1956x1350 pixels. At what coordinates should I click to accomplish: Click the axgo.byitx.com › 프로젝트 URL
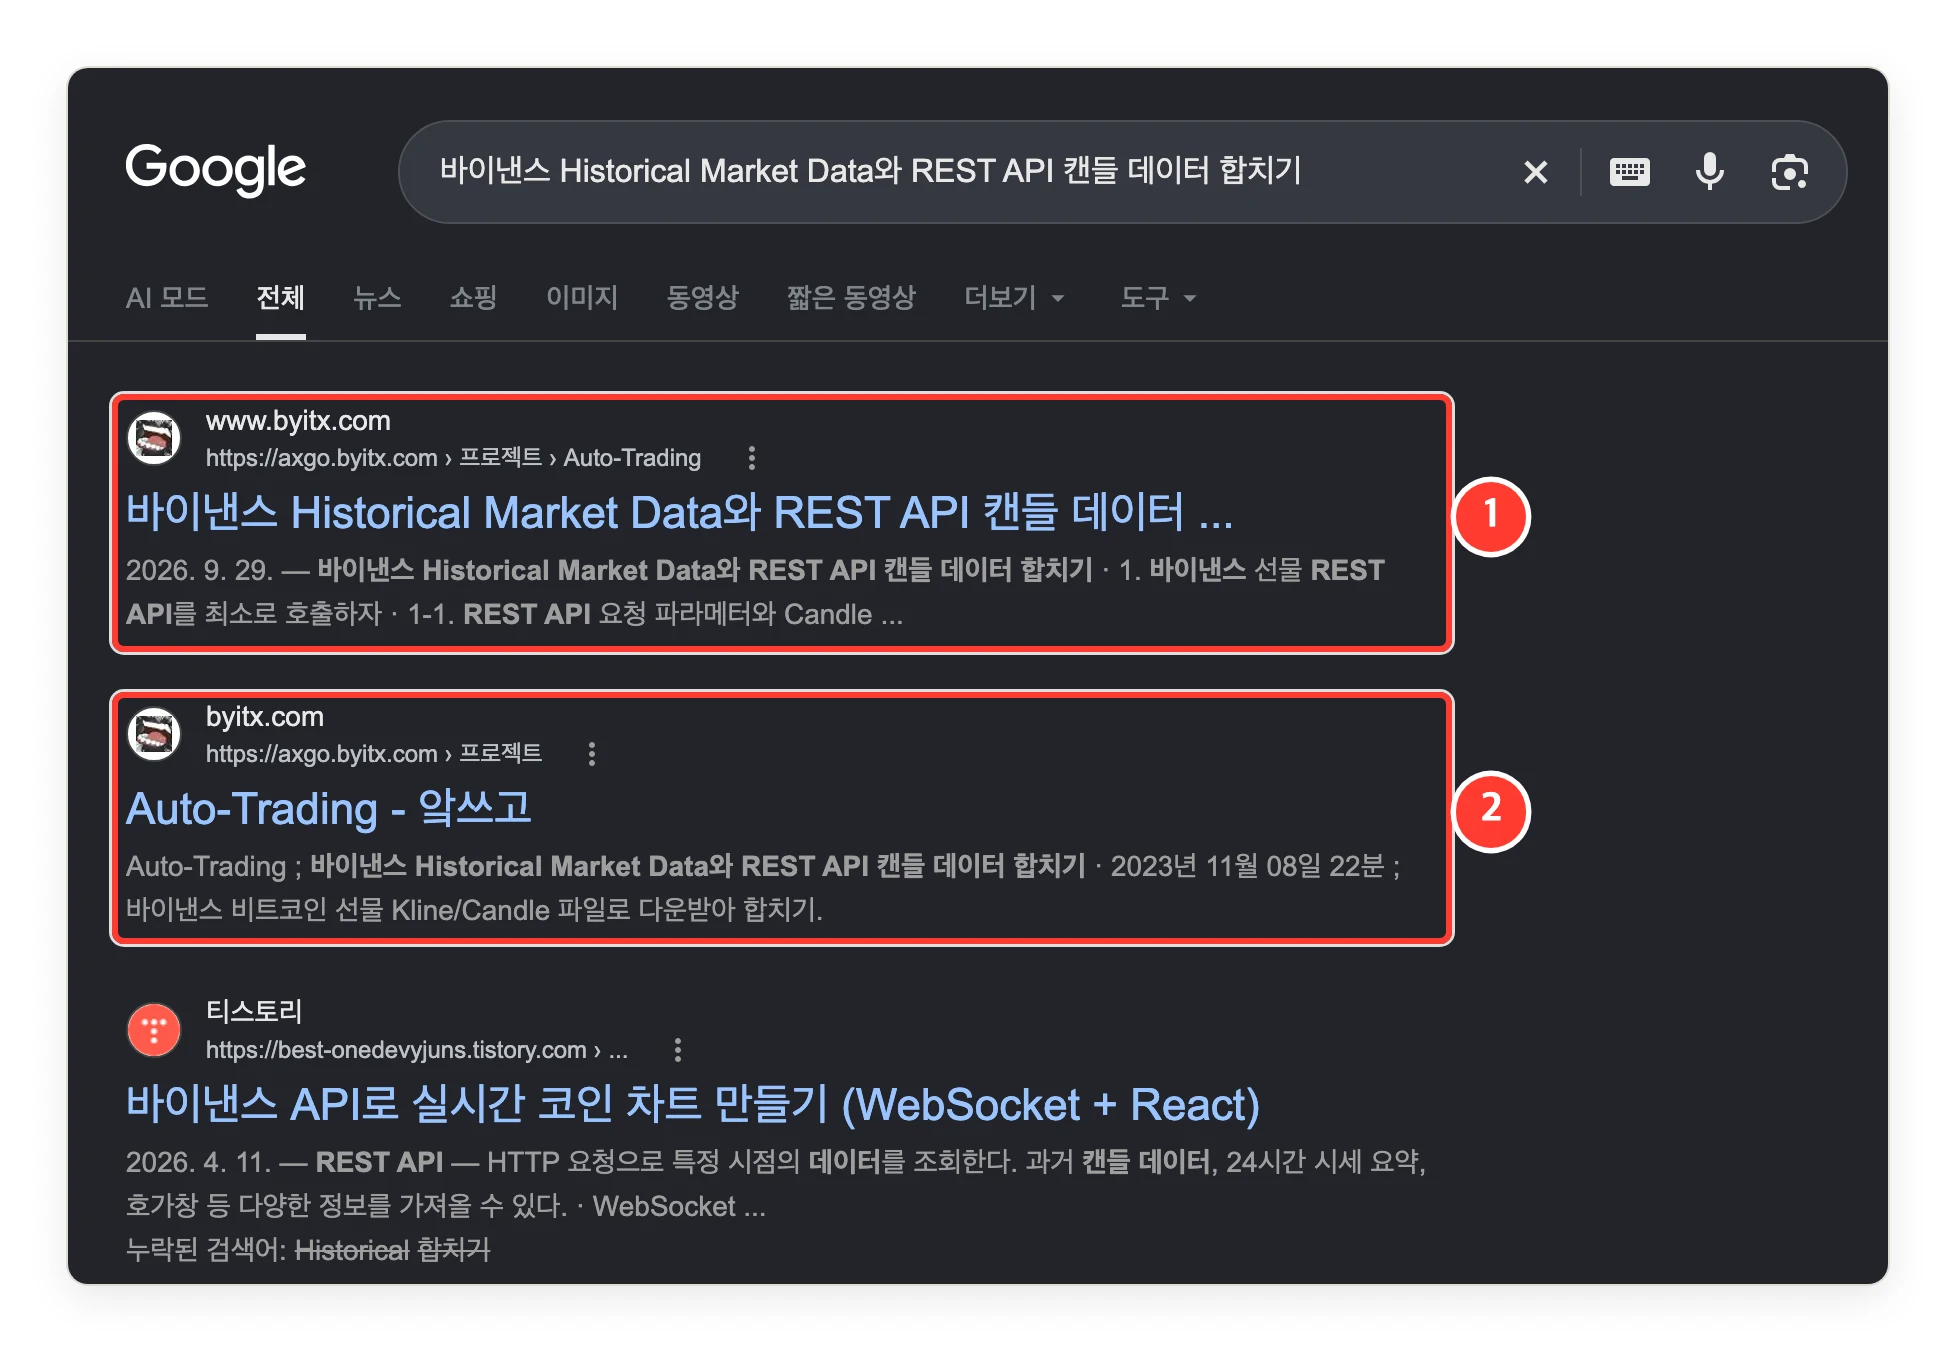tap(374, 754)
